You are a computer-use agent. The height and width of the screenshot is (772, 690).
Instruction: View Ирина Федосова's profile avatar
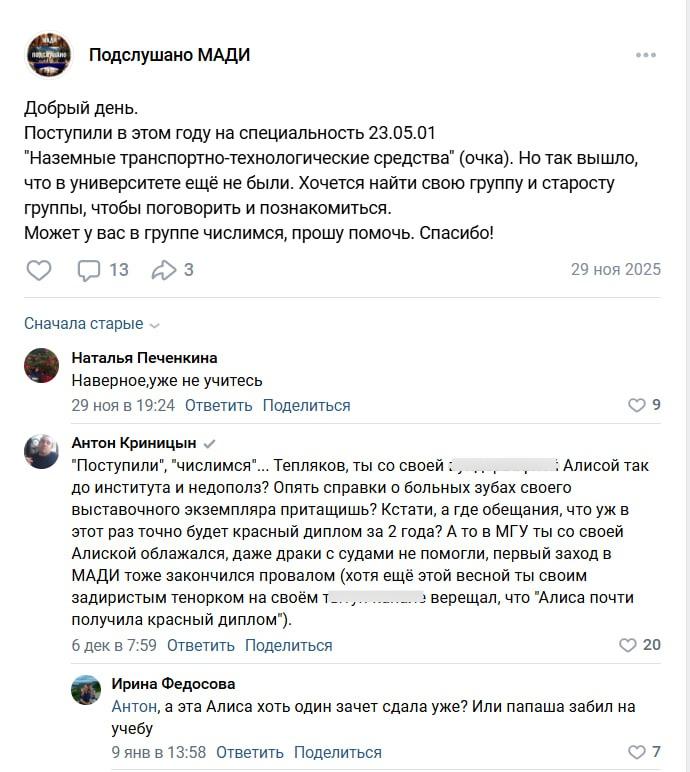86,692
